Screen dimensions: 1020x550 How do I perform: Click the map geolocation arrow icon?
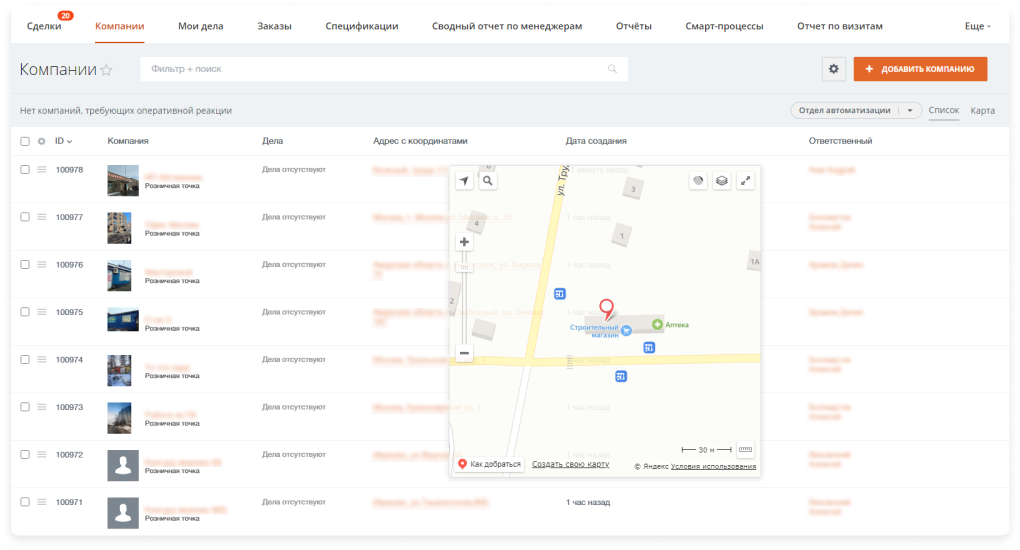(463, 181)
